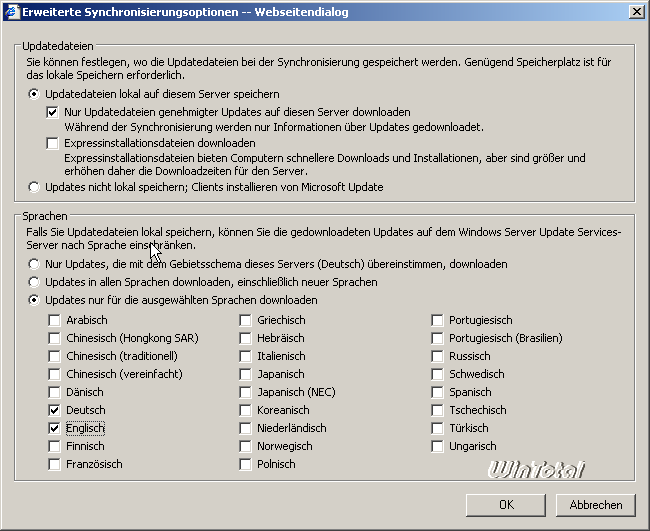Enable the Niederländisch checkbox
The width and height of the screenshot is (650, 531).
tap(245, 428)
